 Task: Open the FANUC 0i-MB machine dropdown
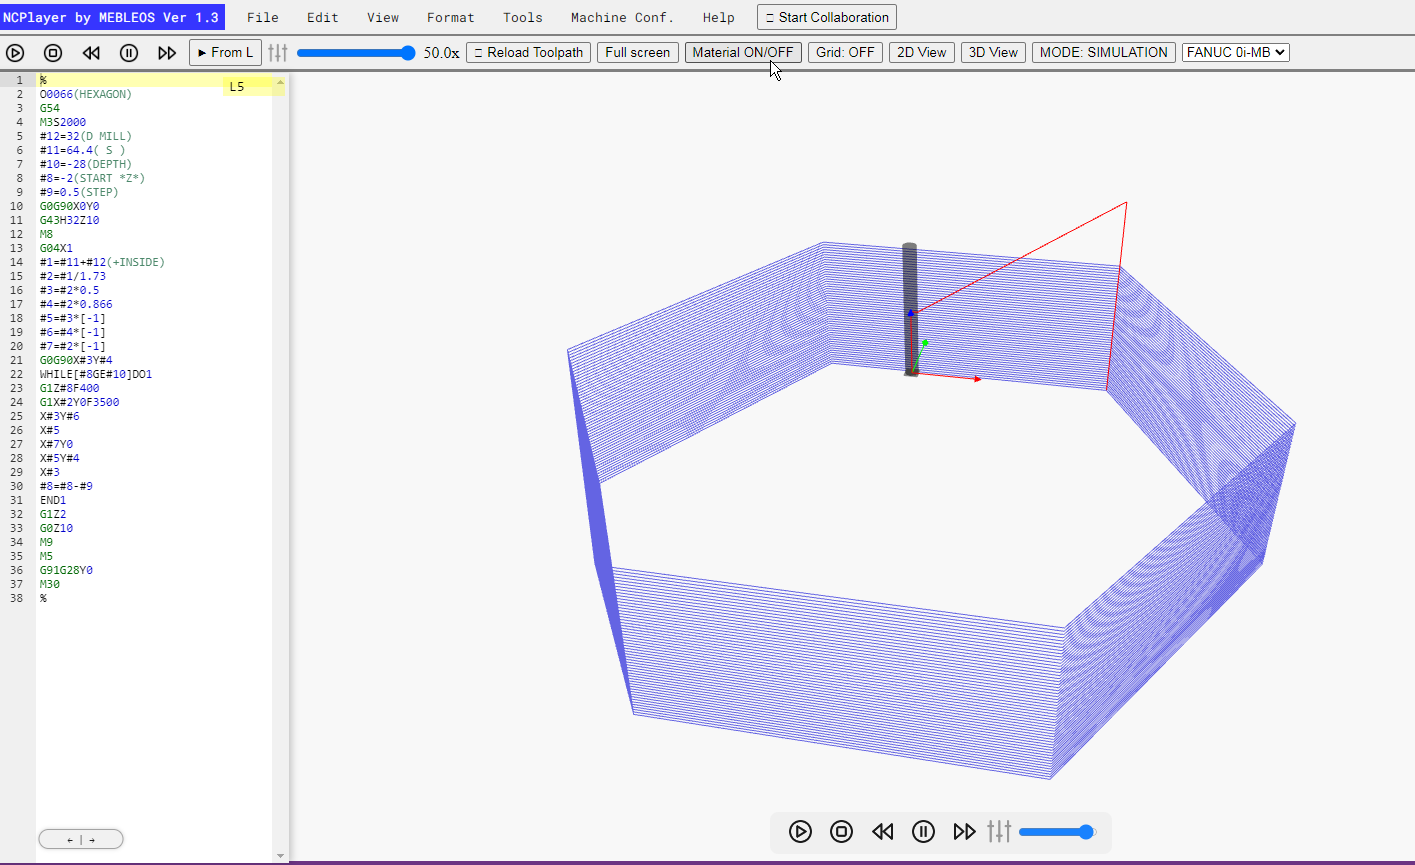pos(1236,52)
